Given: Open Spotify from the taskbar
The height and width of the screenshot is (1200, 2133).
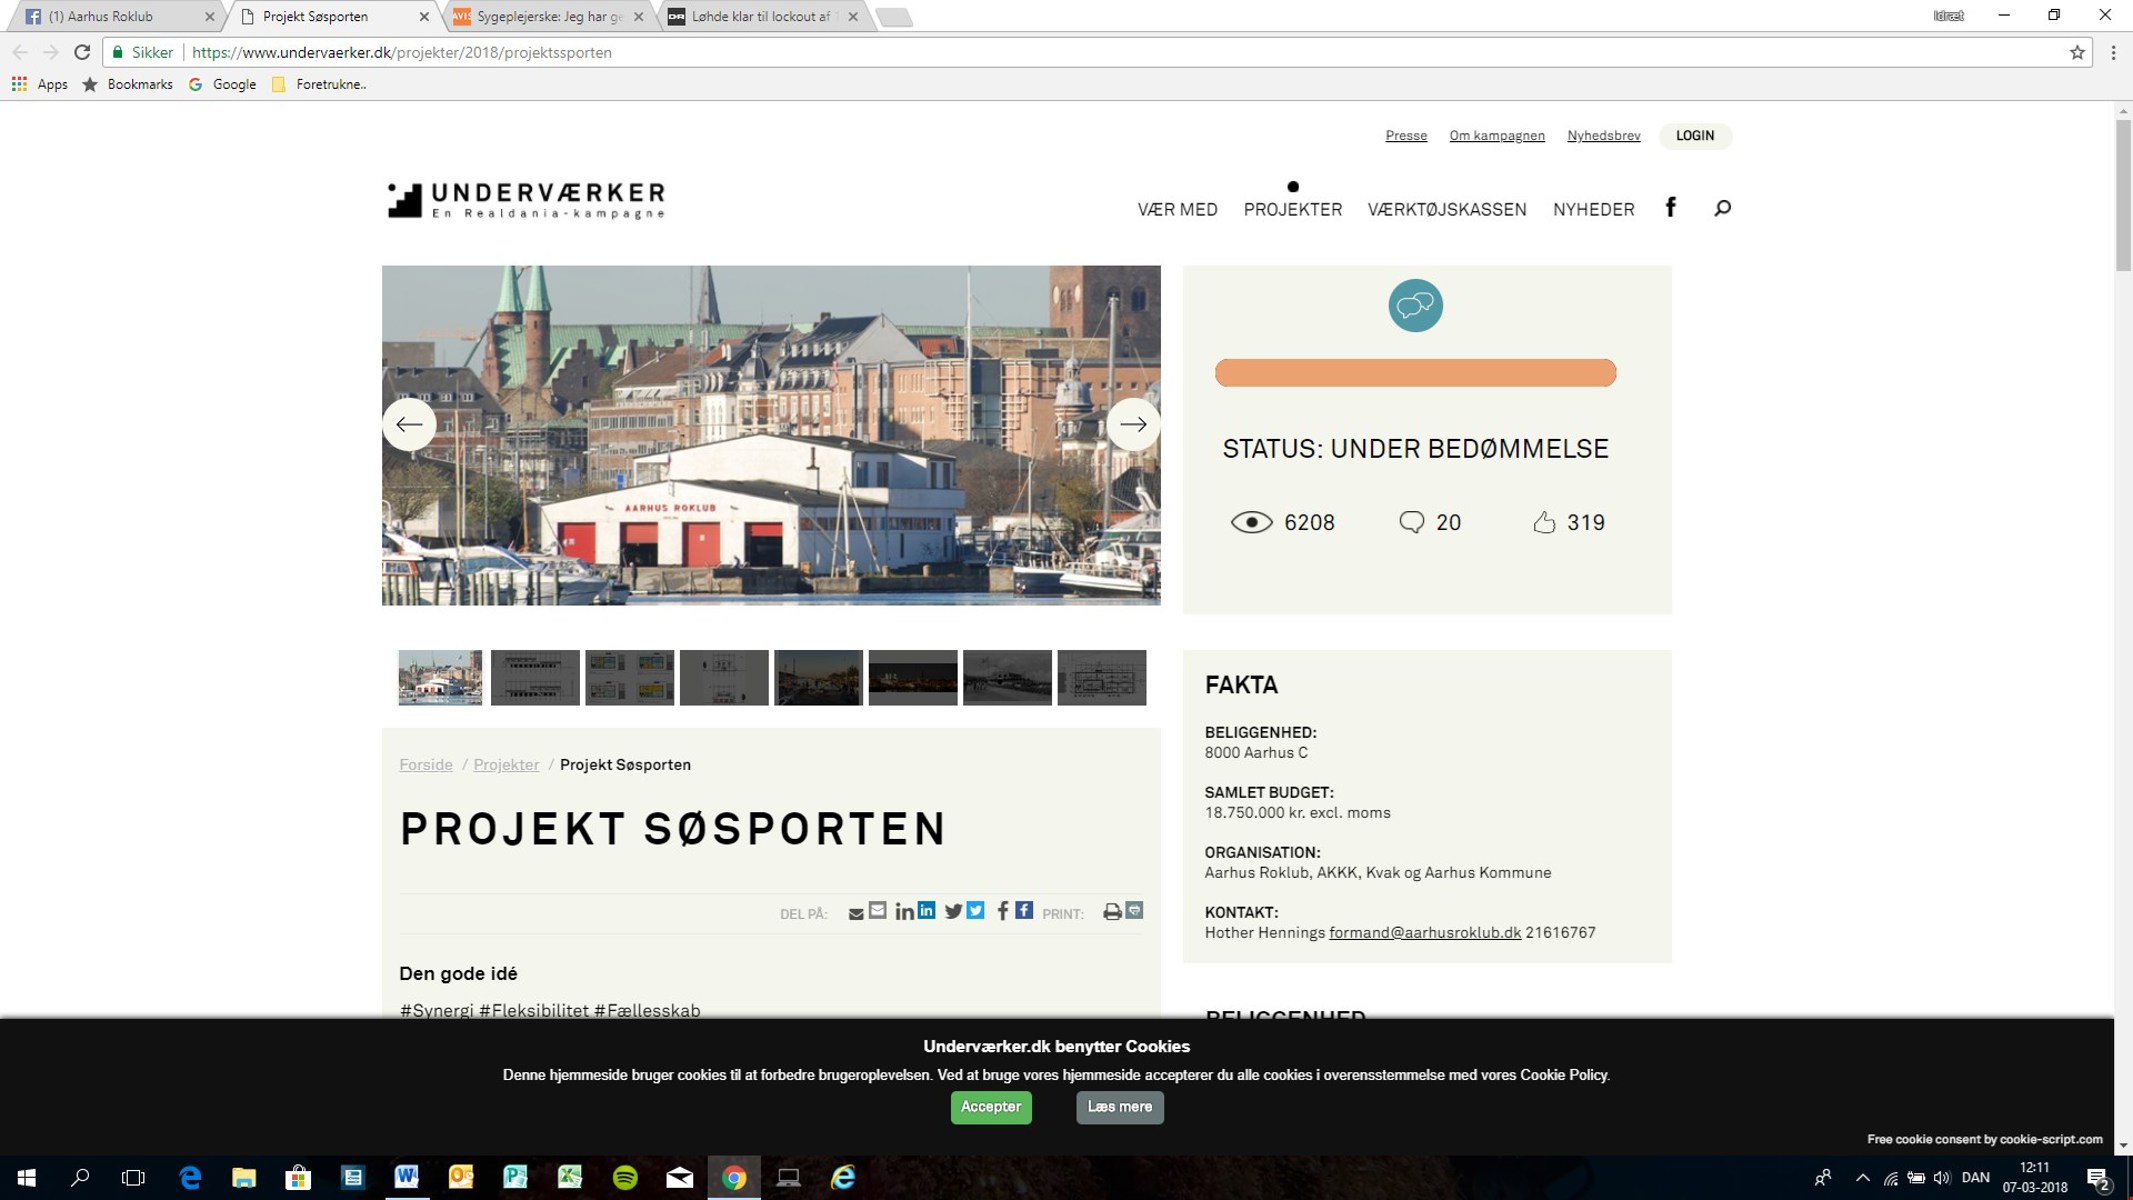Looking at the screenshot, I should [625, 1177].
